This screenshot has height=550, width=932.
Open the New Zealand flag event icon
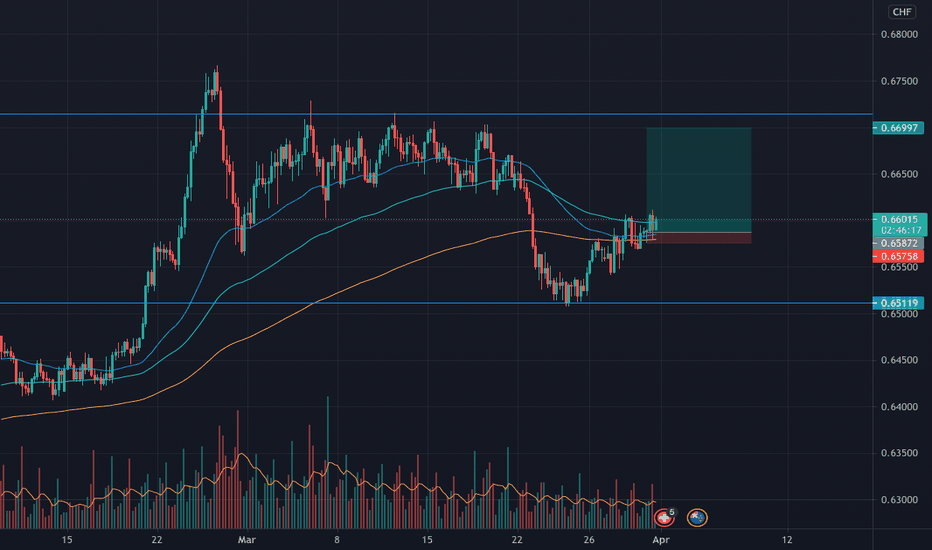(x=697, y=517)
